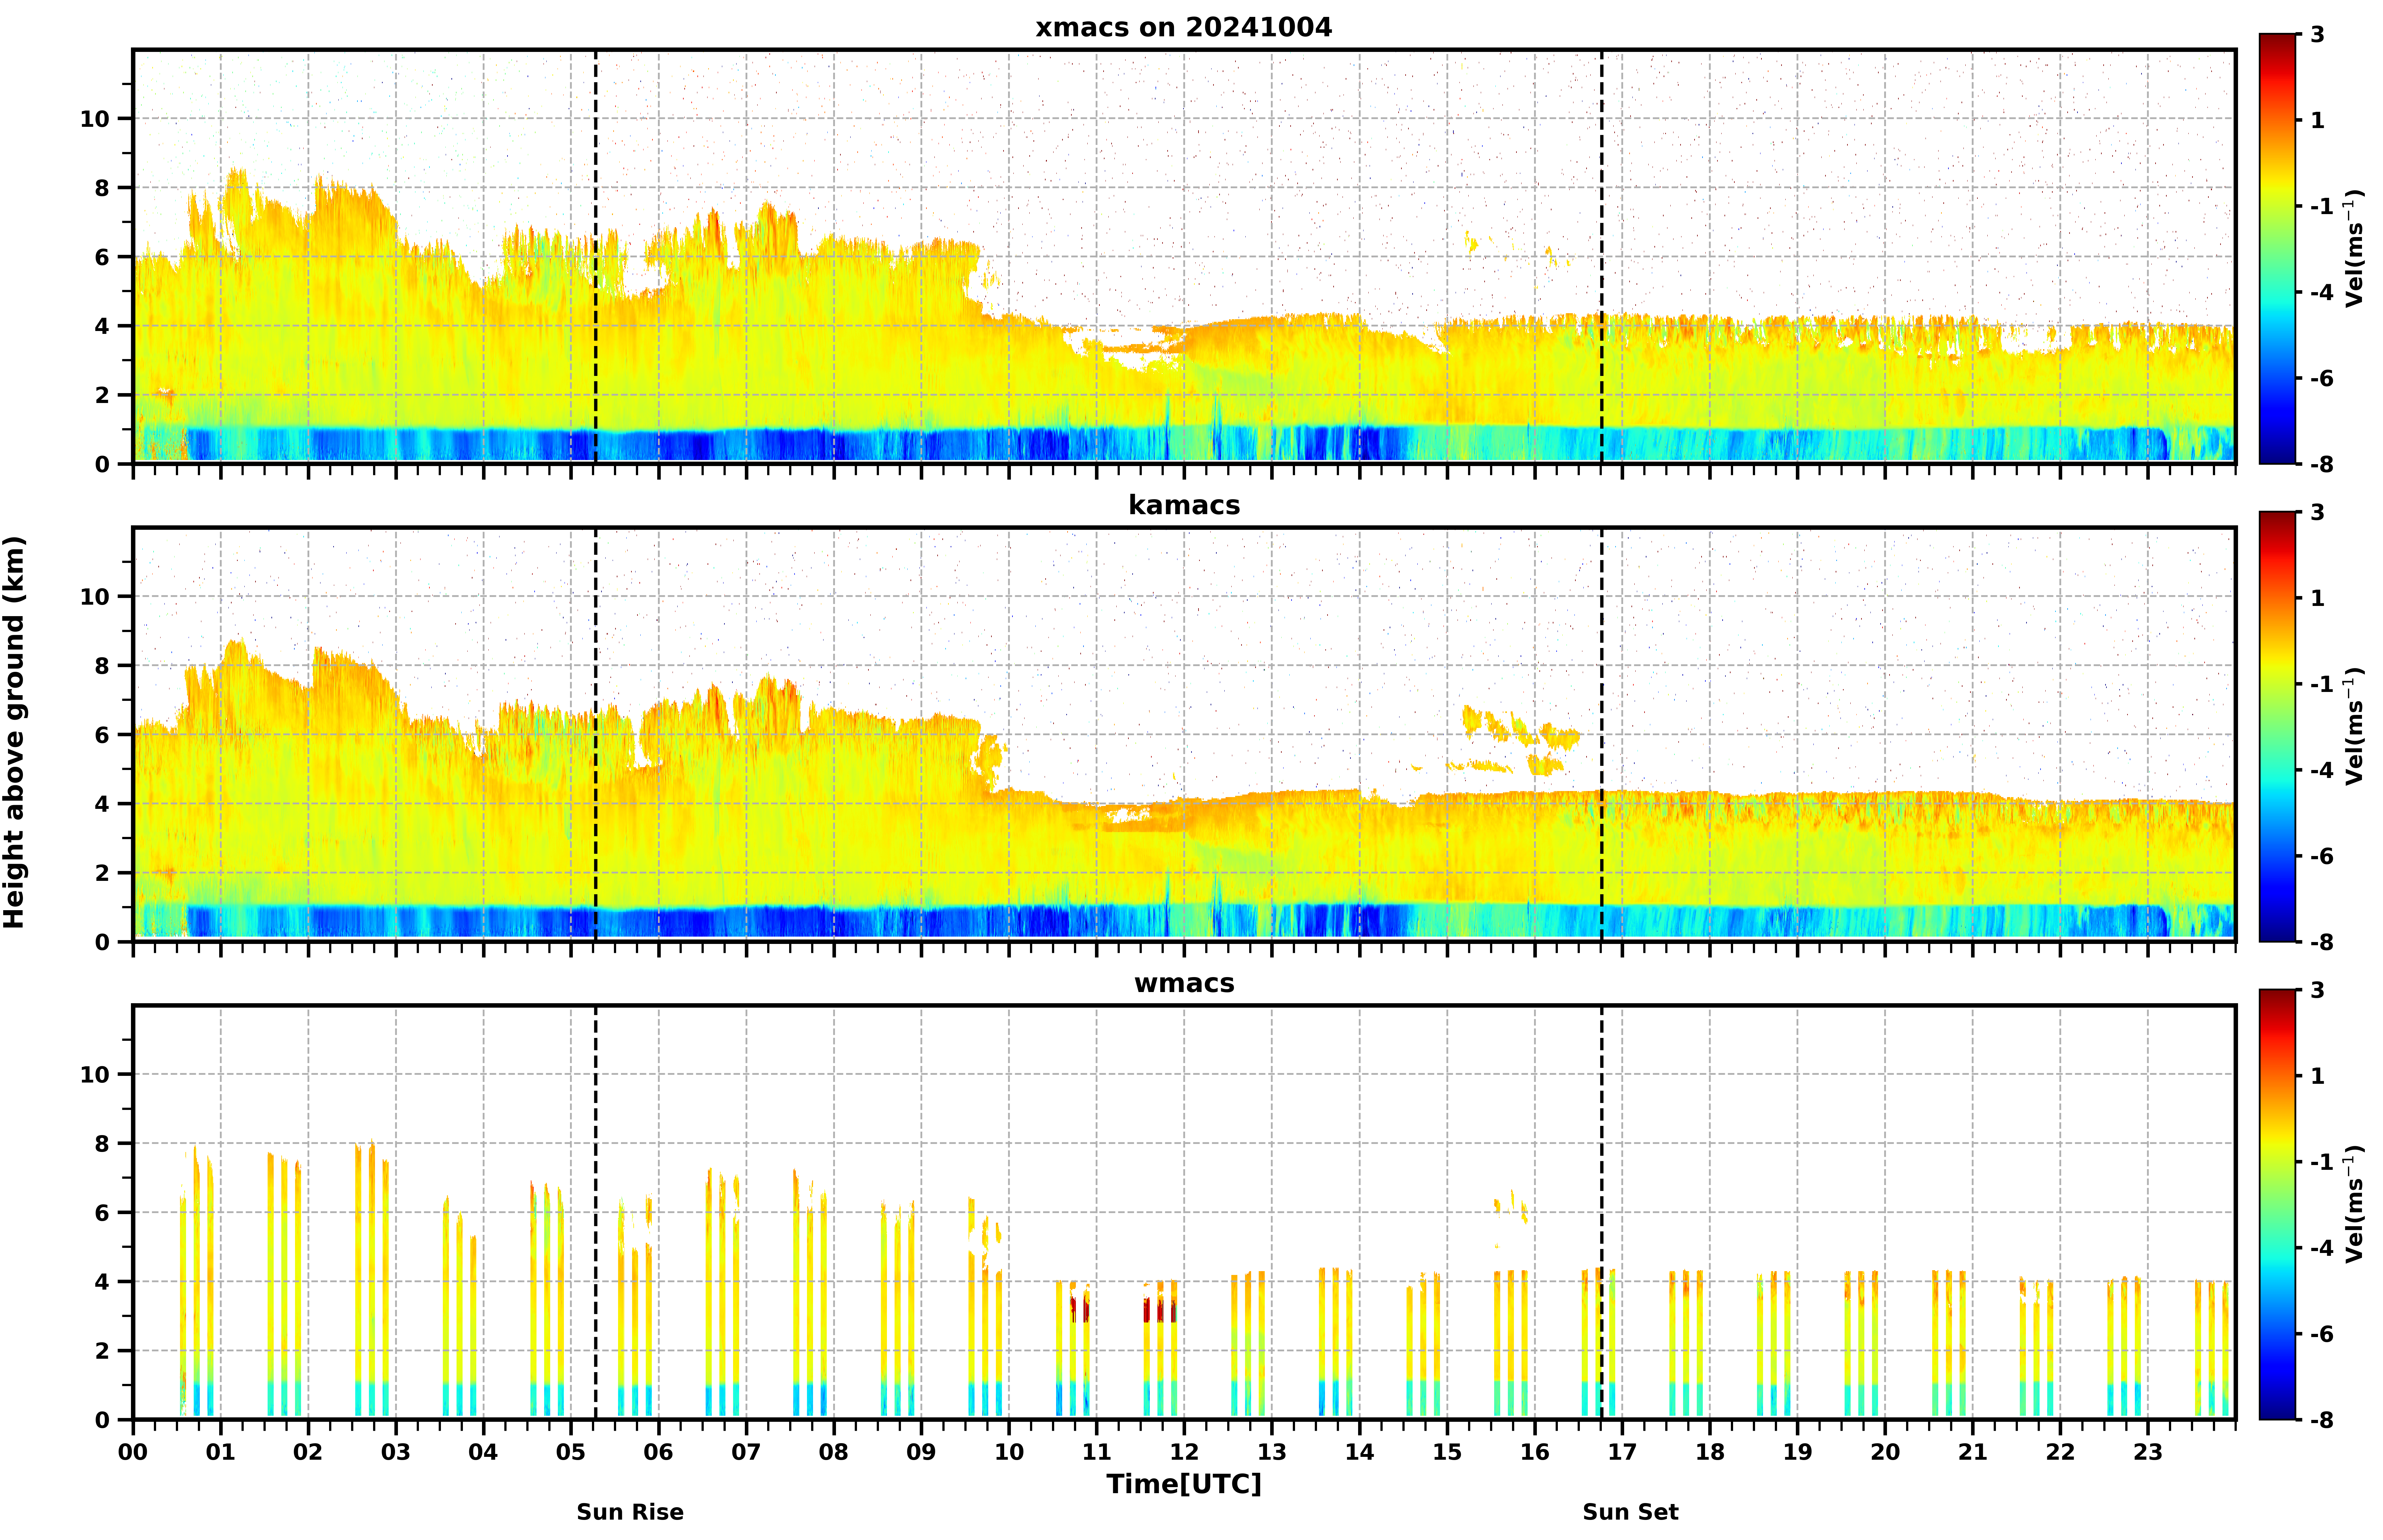Screen dimensions: 2383x1540
Task: Select the "Sun Rise" annotation label
Action: tap(630, 1512)
